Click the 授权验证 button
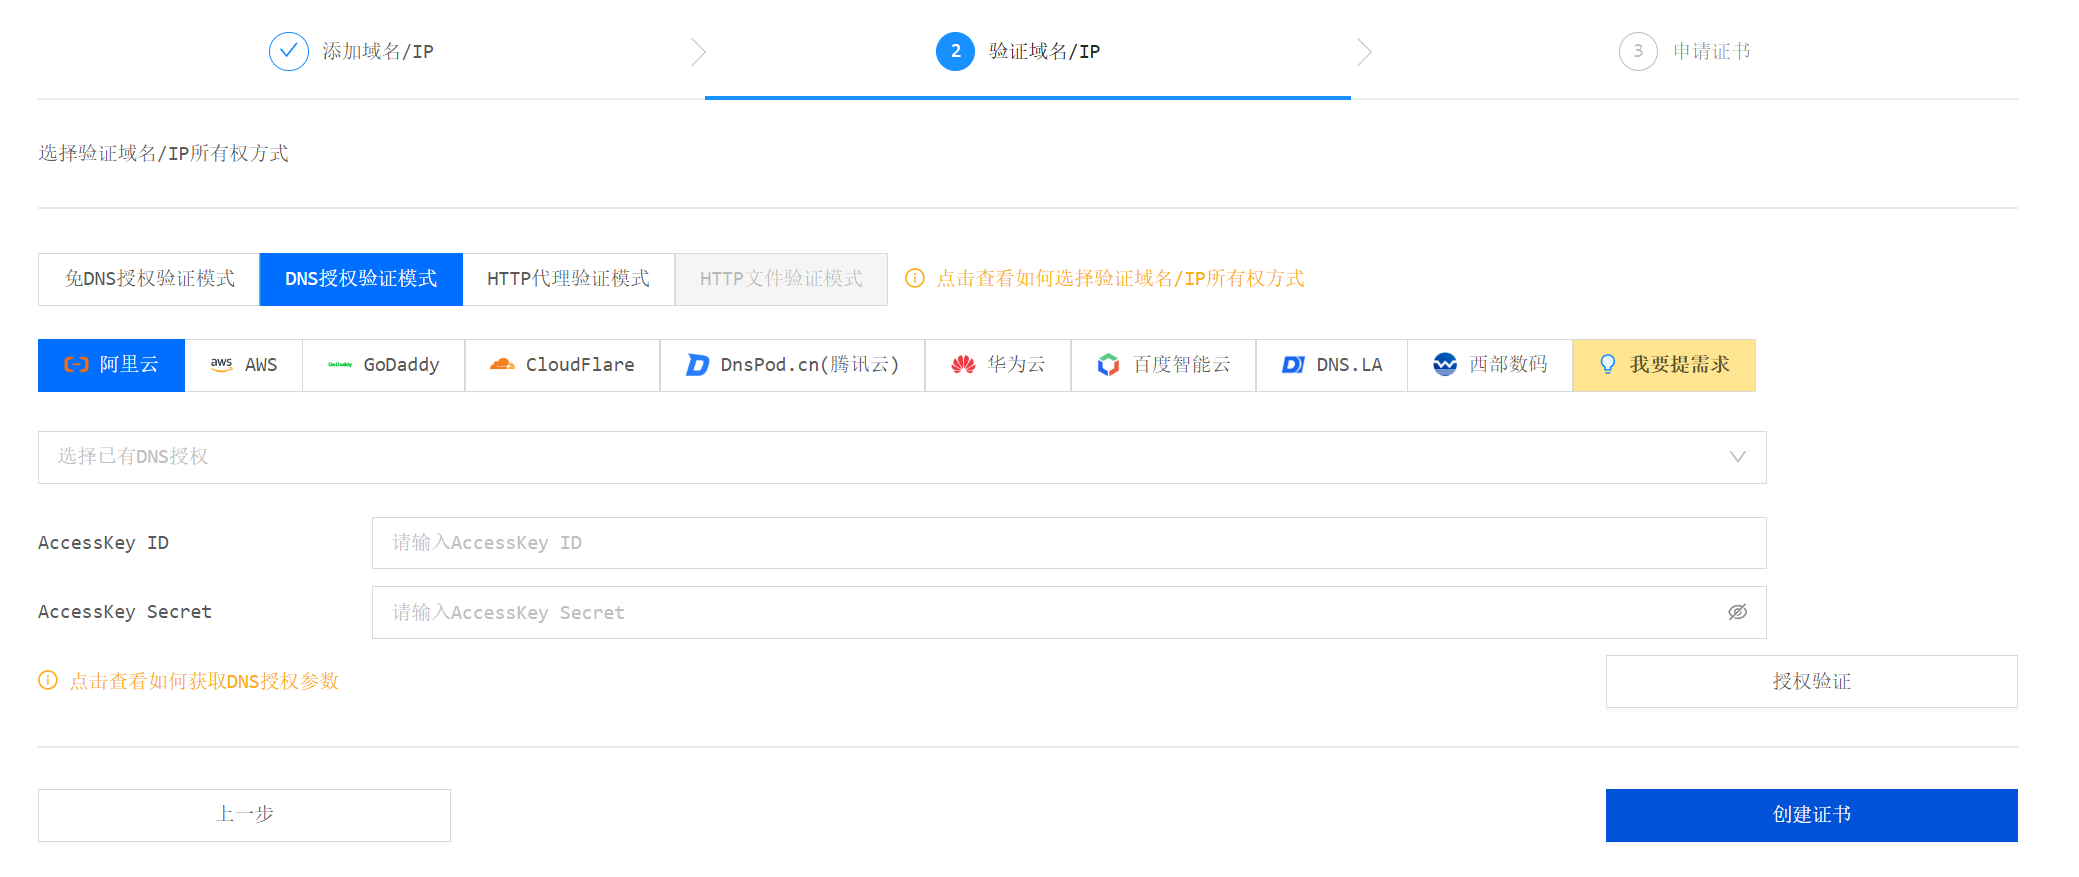 (1811, 681)
